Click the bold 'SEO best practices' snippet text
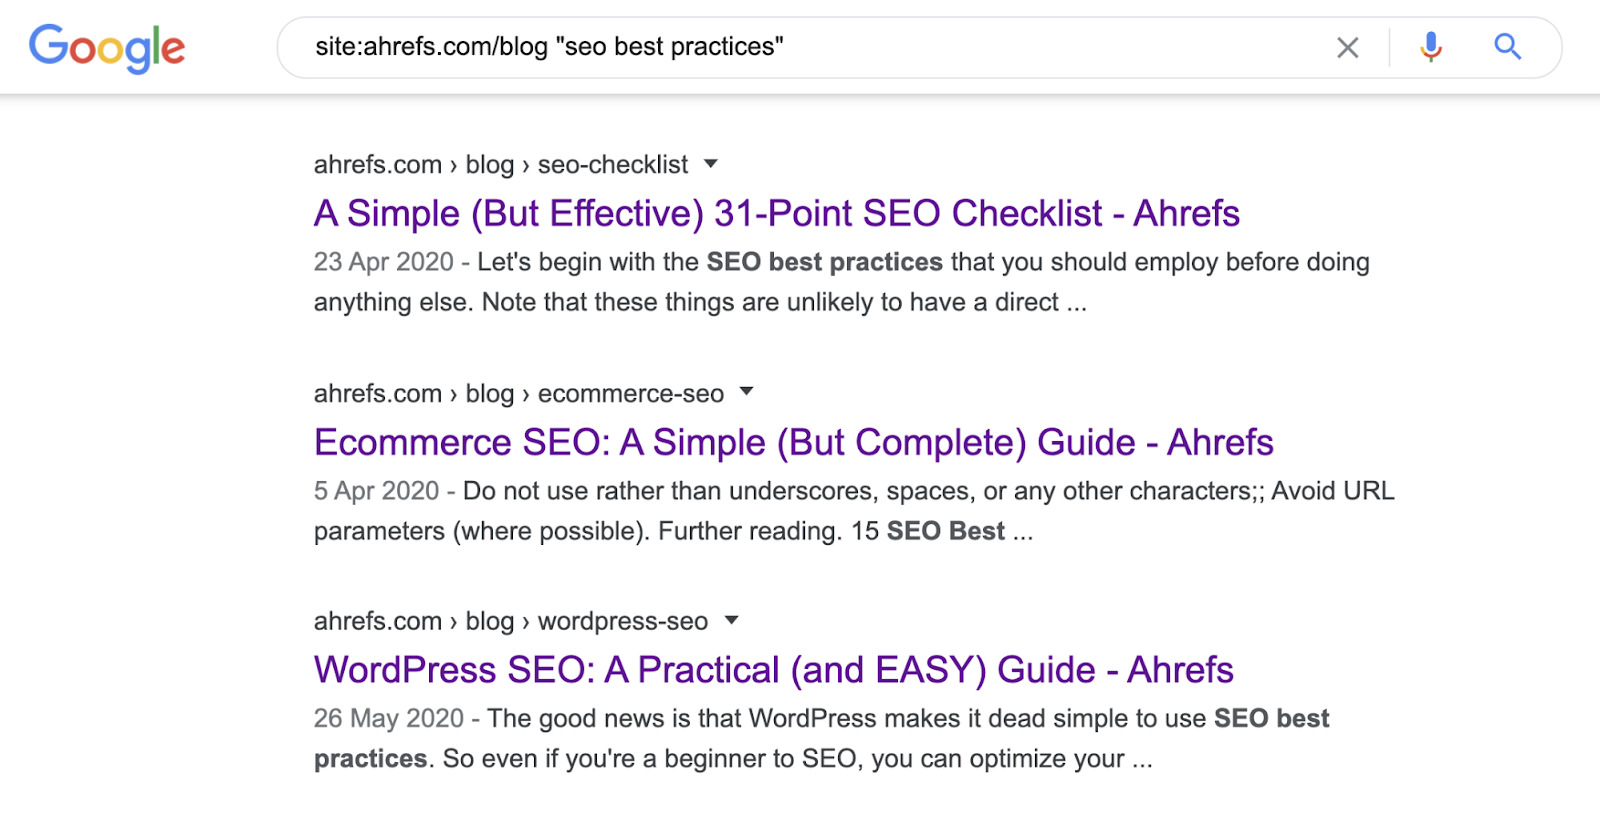 click(x=822, y=261)
